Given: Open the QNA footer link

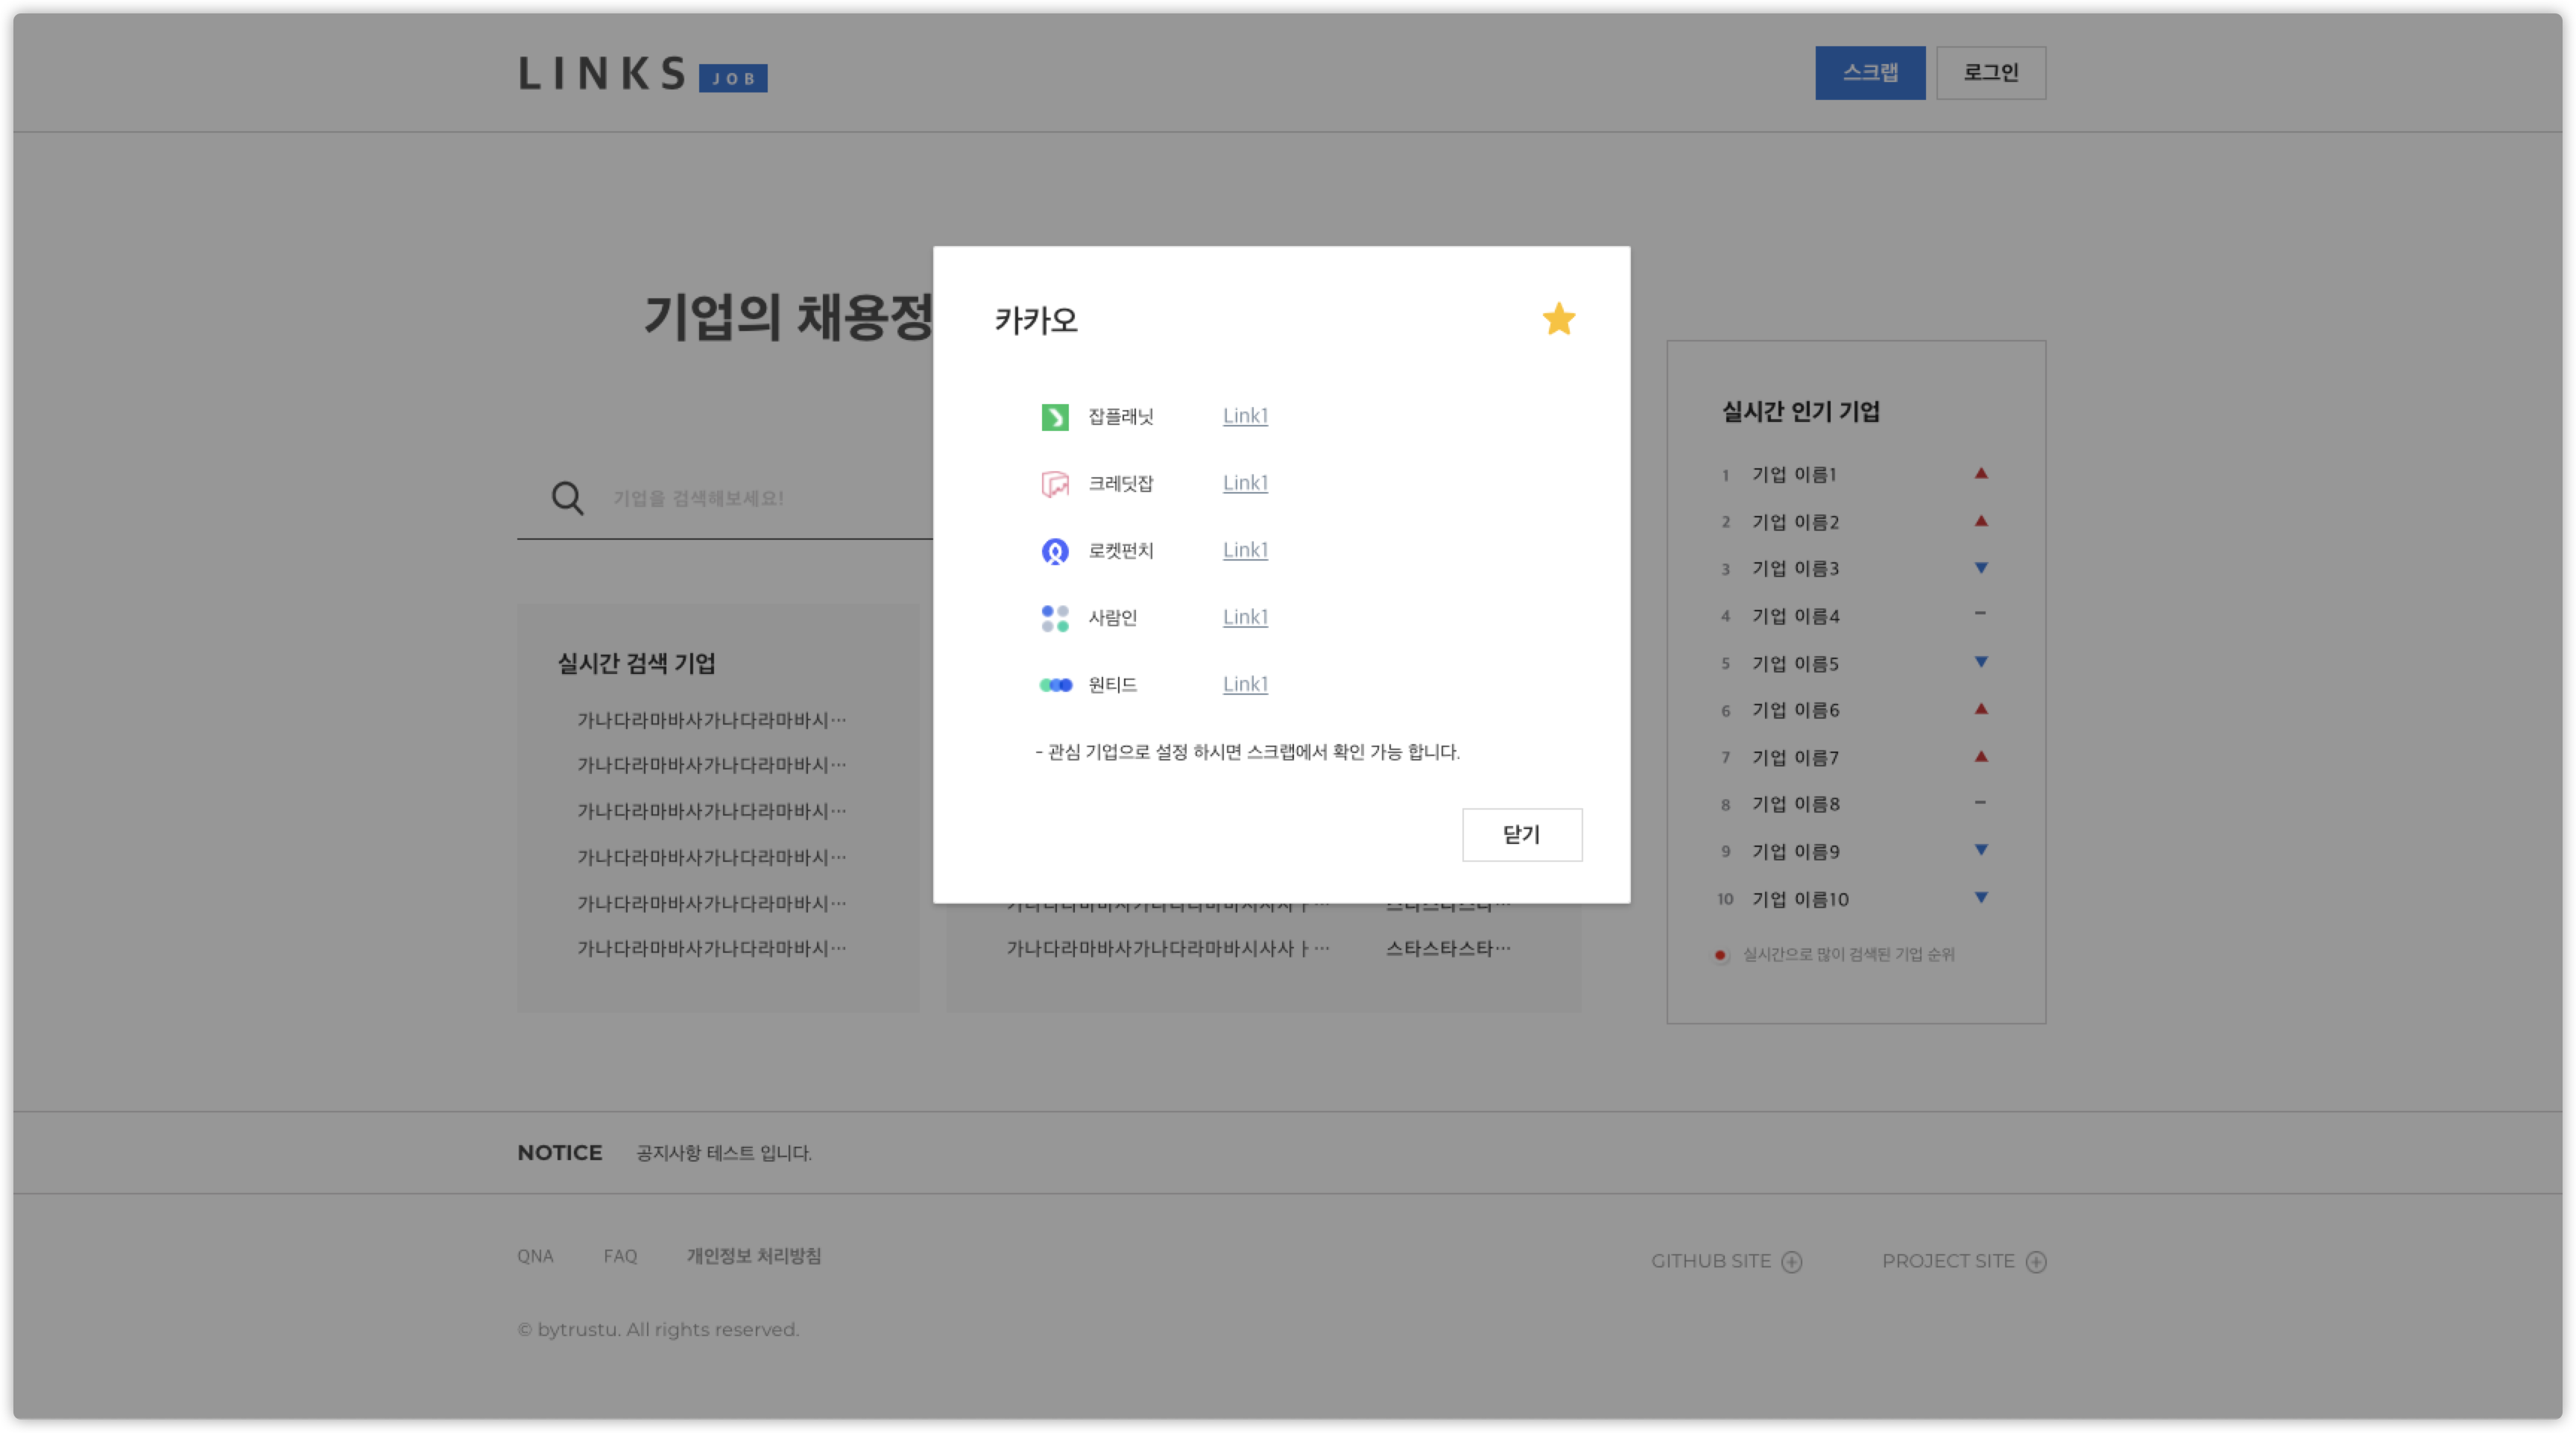Looking at the screenshot, I should (x=535, y=1257).
